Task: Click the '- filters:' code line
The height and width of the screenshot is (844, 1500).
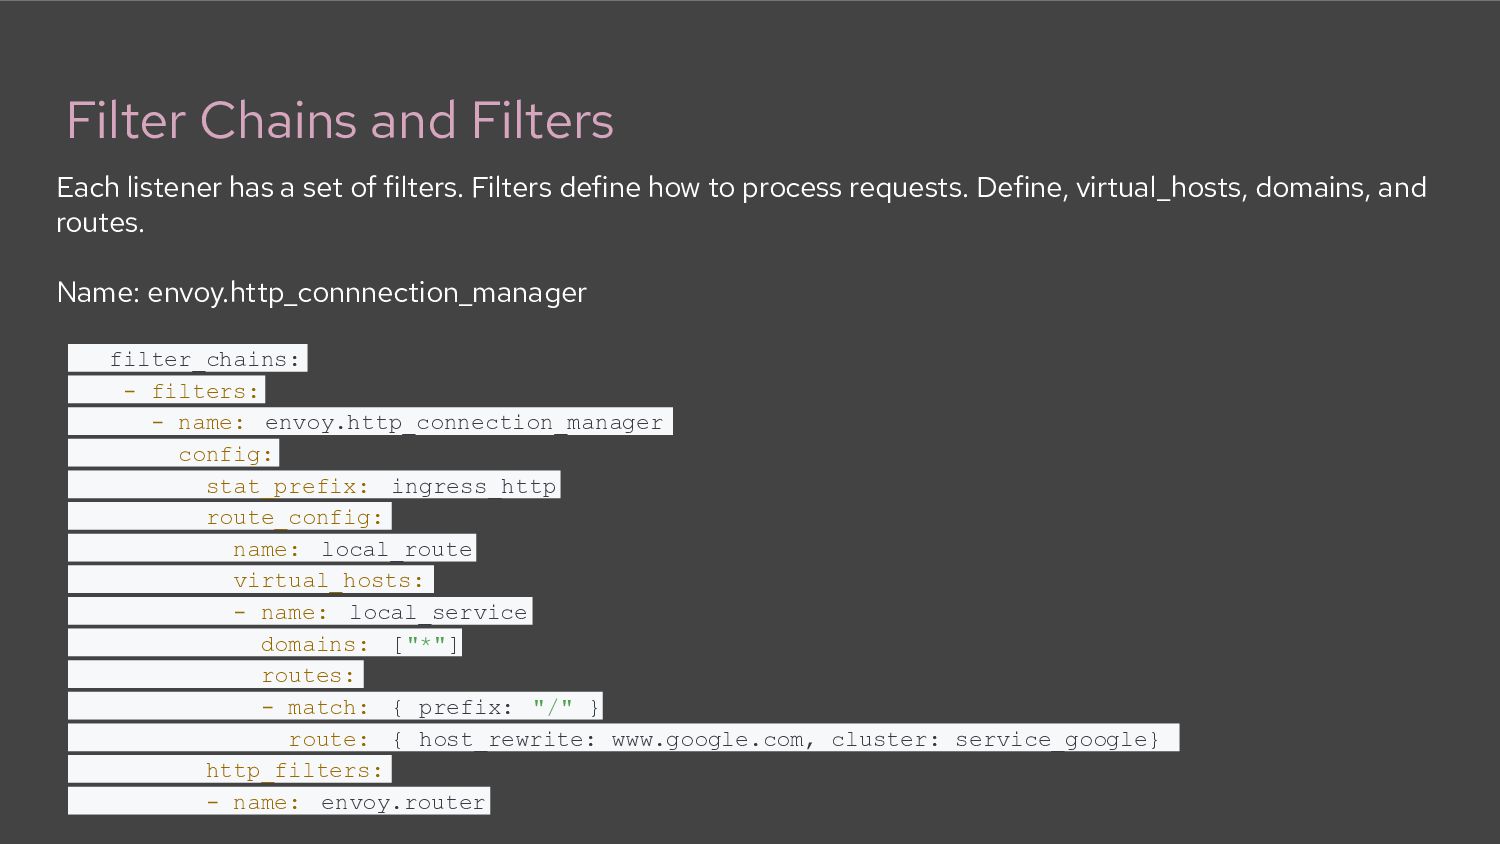Action: tap(166, 391)
